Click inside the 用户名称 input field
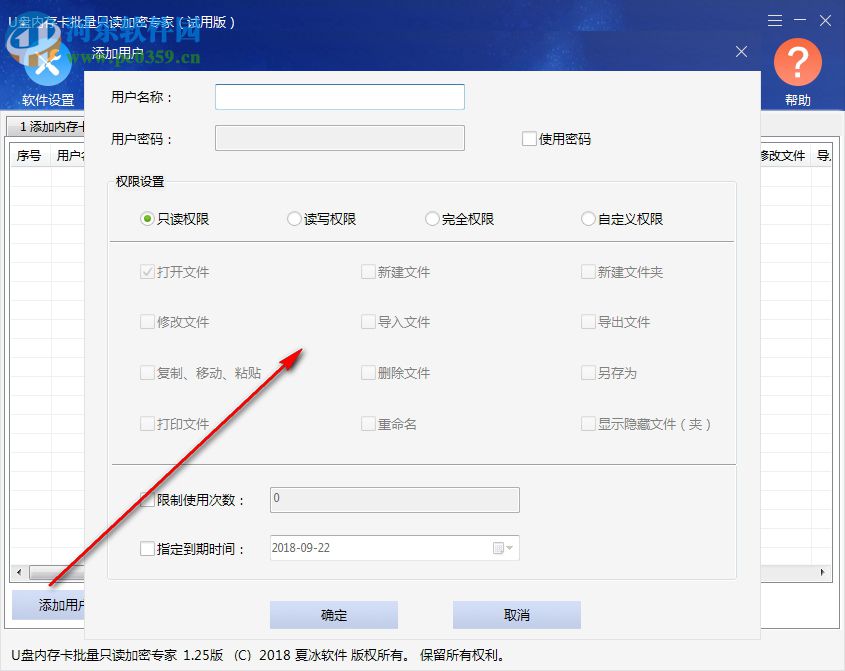 coord(339,97)
